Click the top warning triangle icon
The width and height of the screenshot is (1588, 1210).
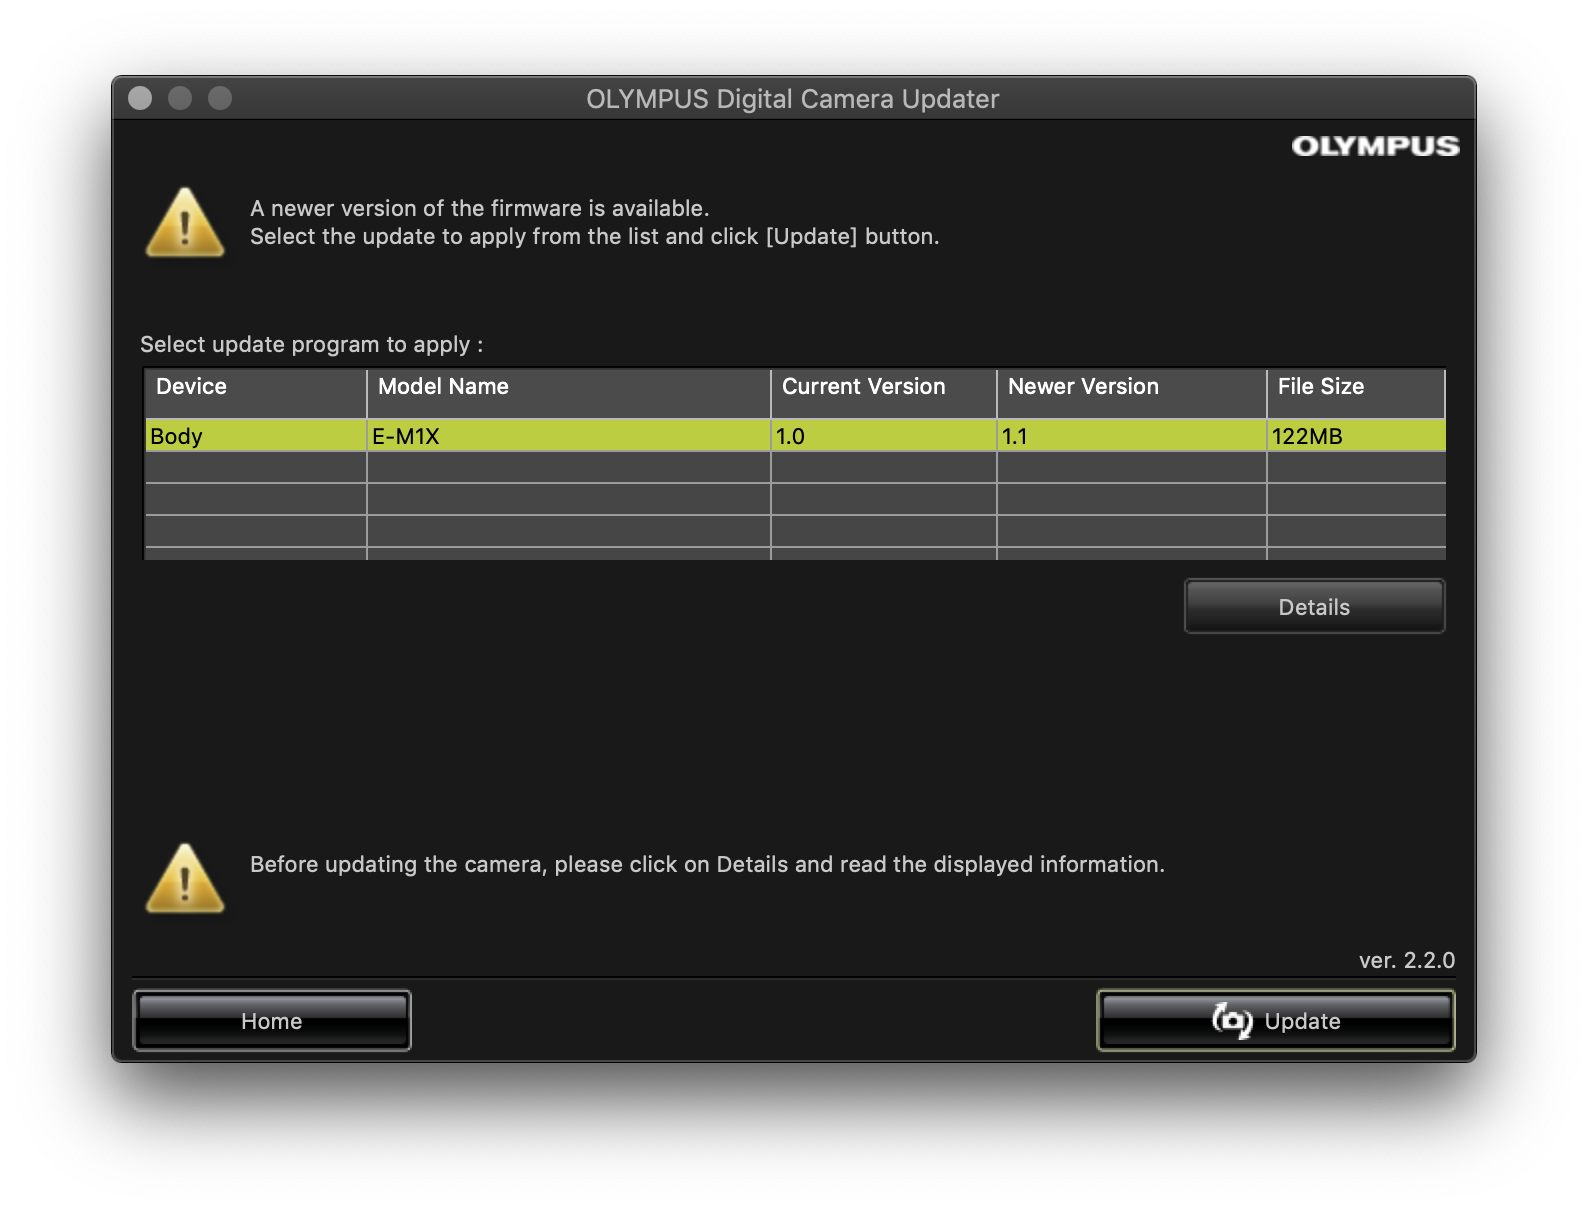click(x=185, y=222)
